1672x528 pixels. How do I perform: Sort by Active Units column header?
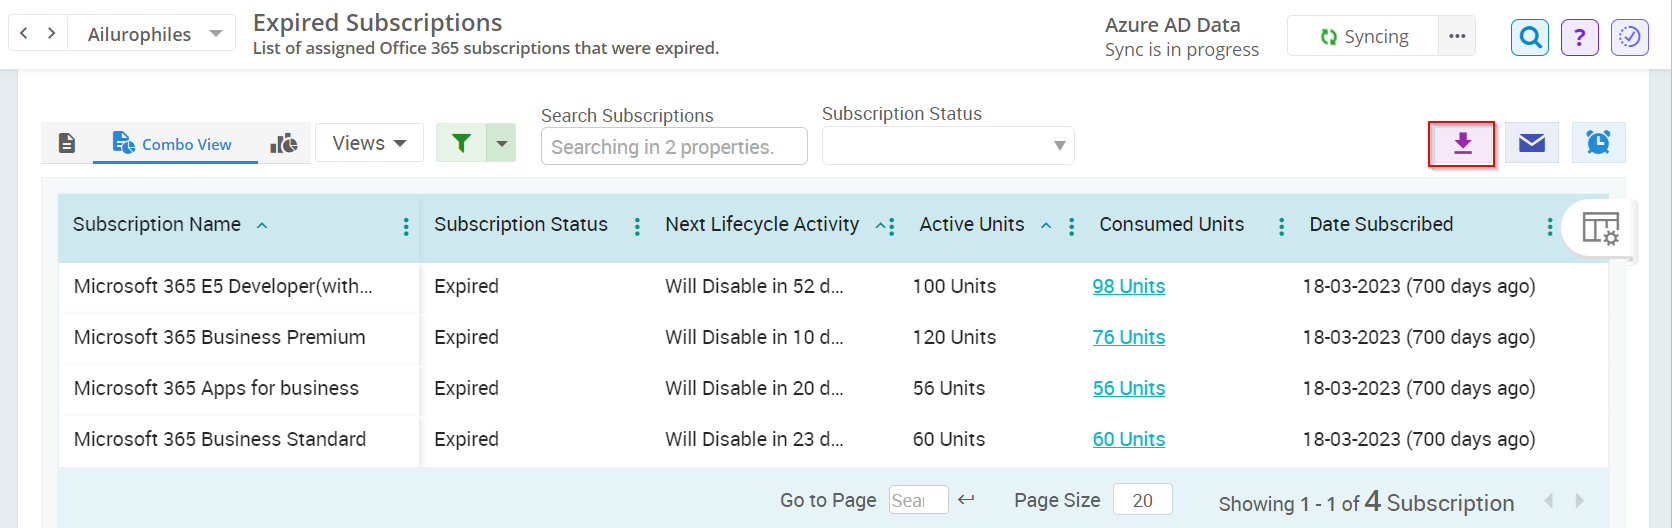click(x=972, y=224)
